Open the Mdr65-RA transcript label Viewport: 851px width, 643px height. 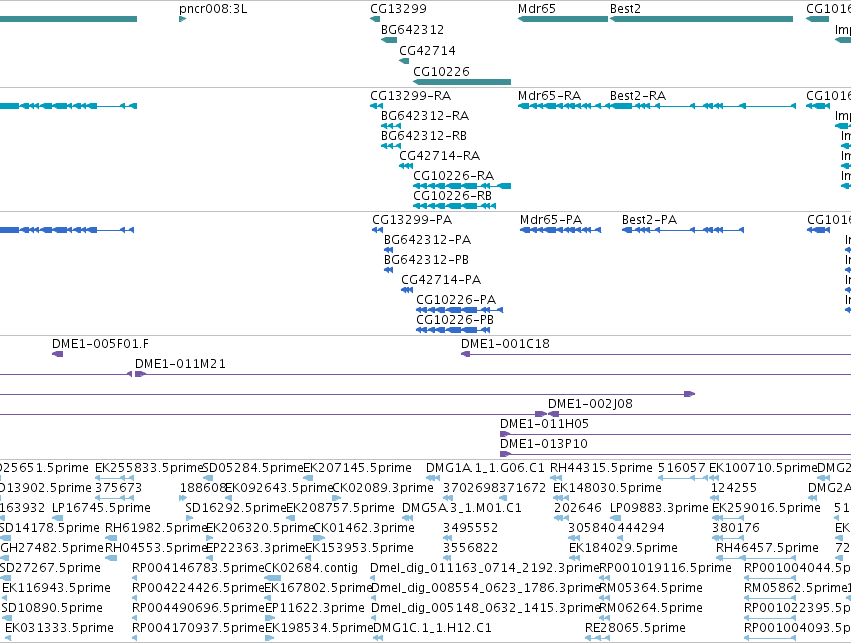pos(549,96)
